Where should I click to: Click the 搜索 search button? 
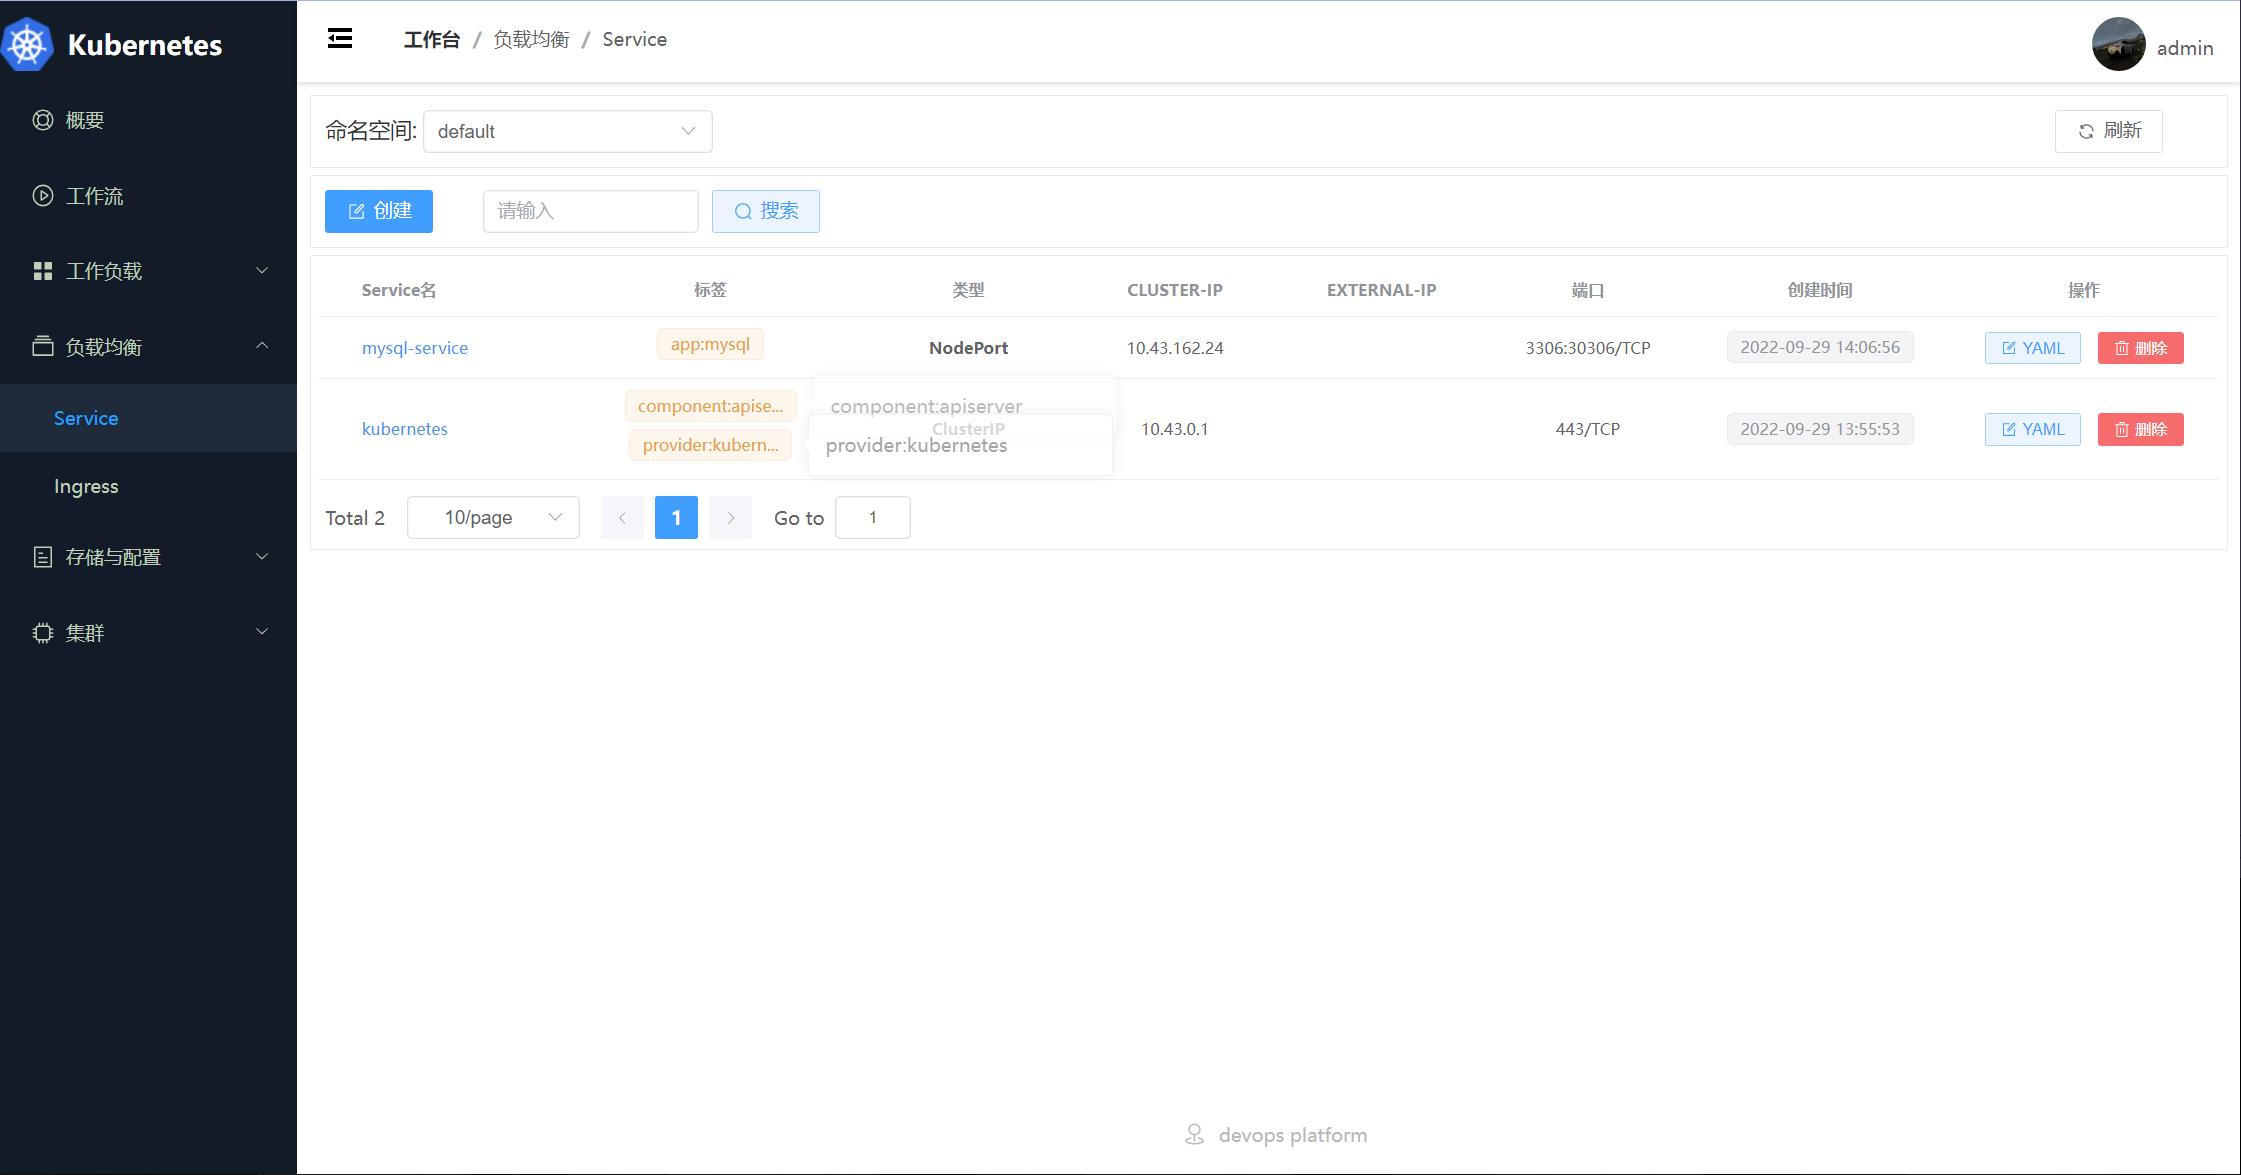[x=766, y=211]
